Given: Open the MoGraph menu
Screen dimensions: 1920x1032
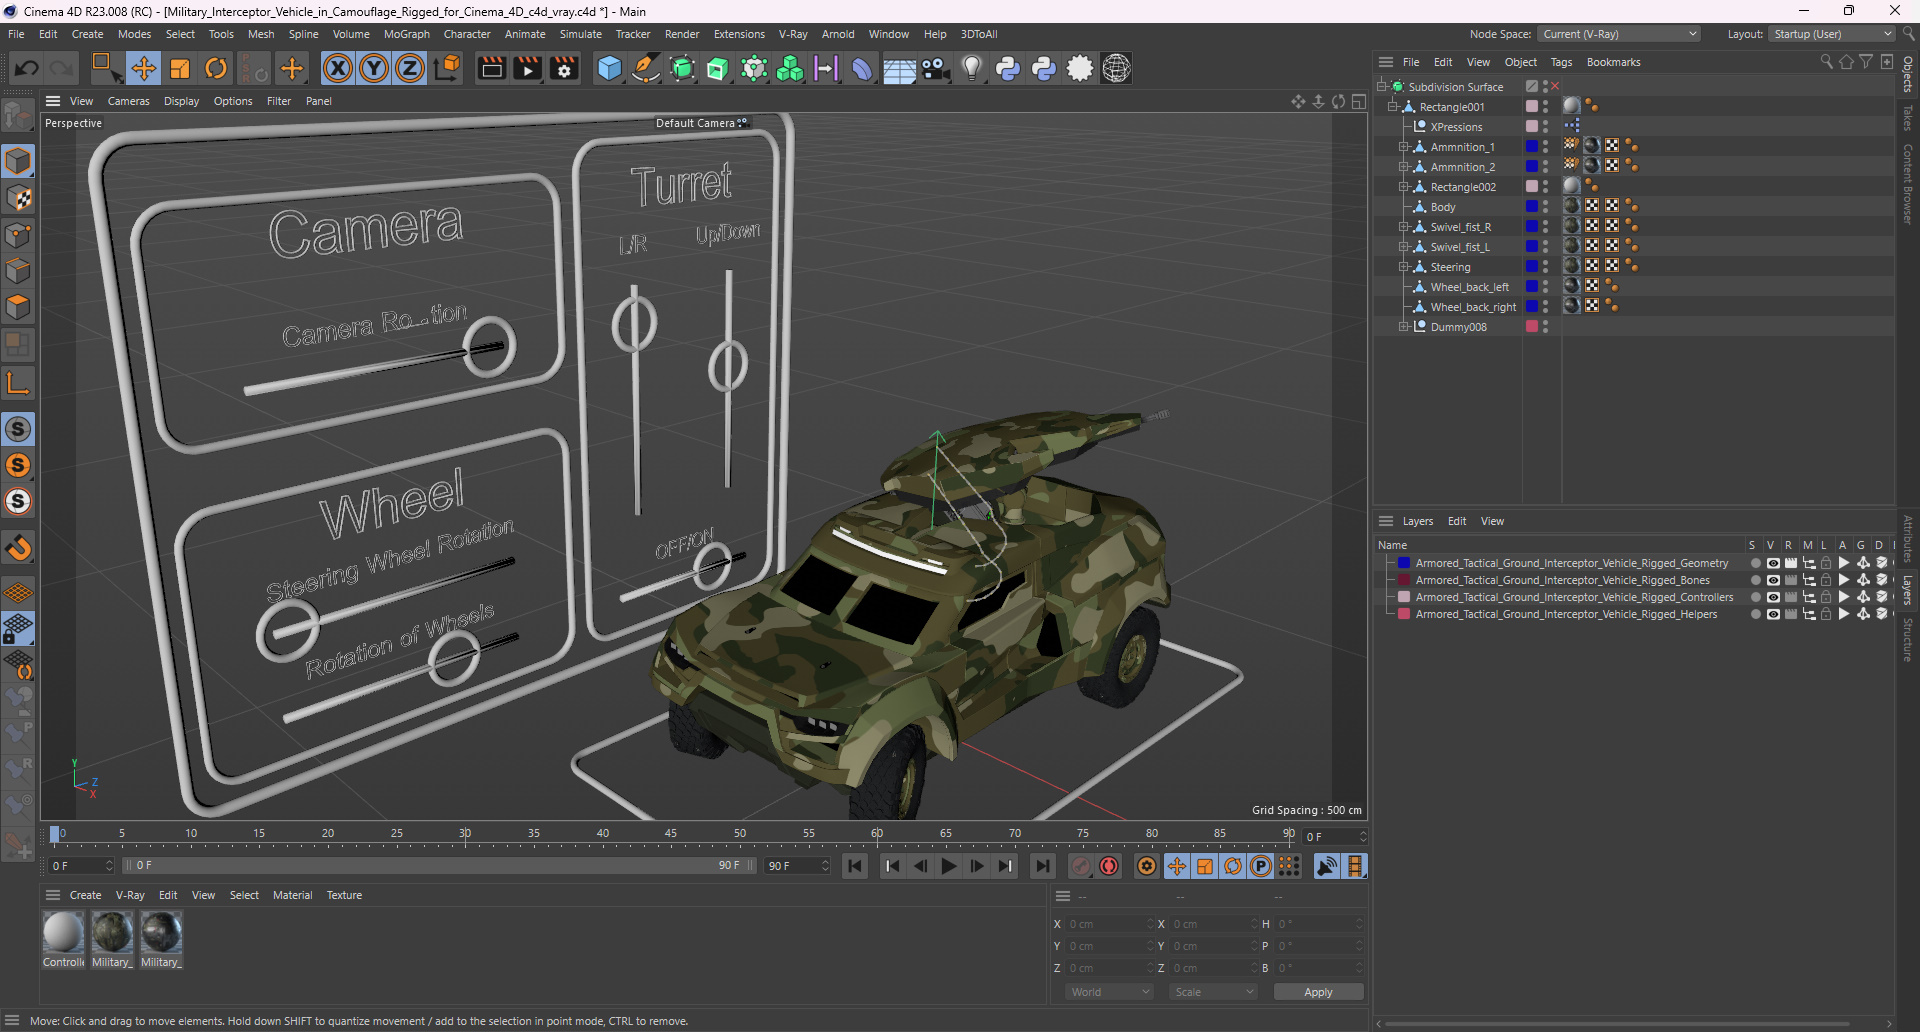Looking at the screenshot, I should coord(407,34).
